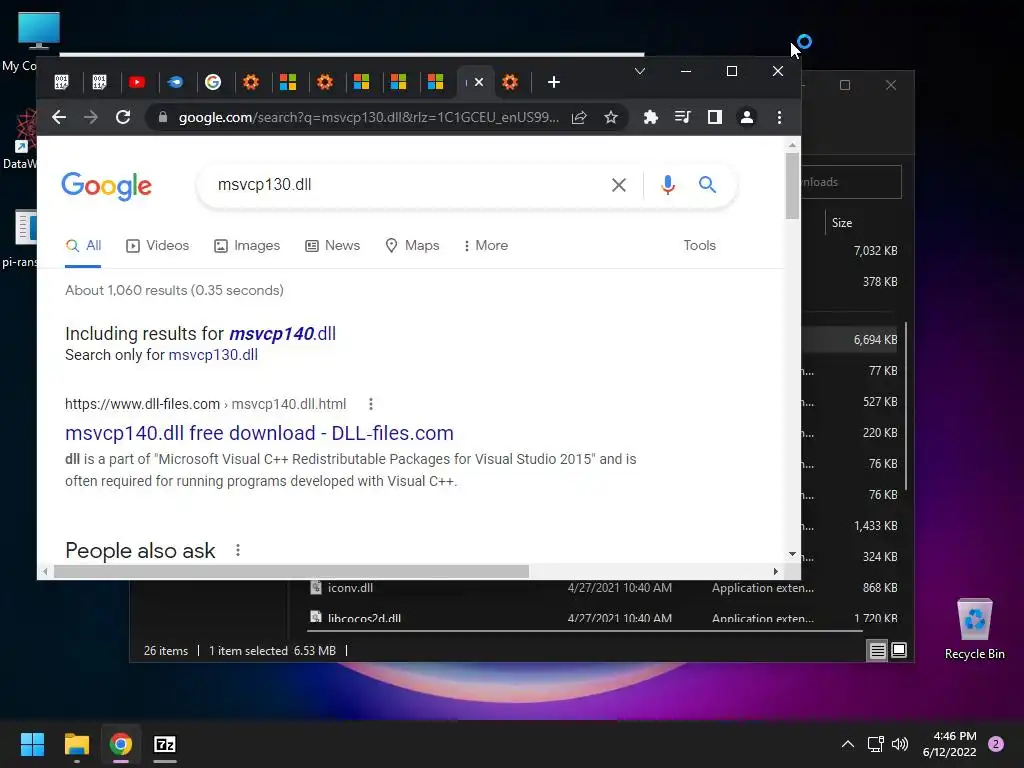Click the Chrome horizontal scrollbar thumb
This screenshot has width=1024, height=768.
[x=291, y=571]
